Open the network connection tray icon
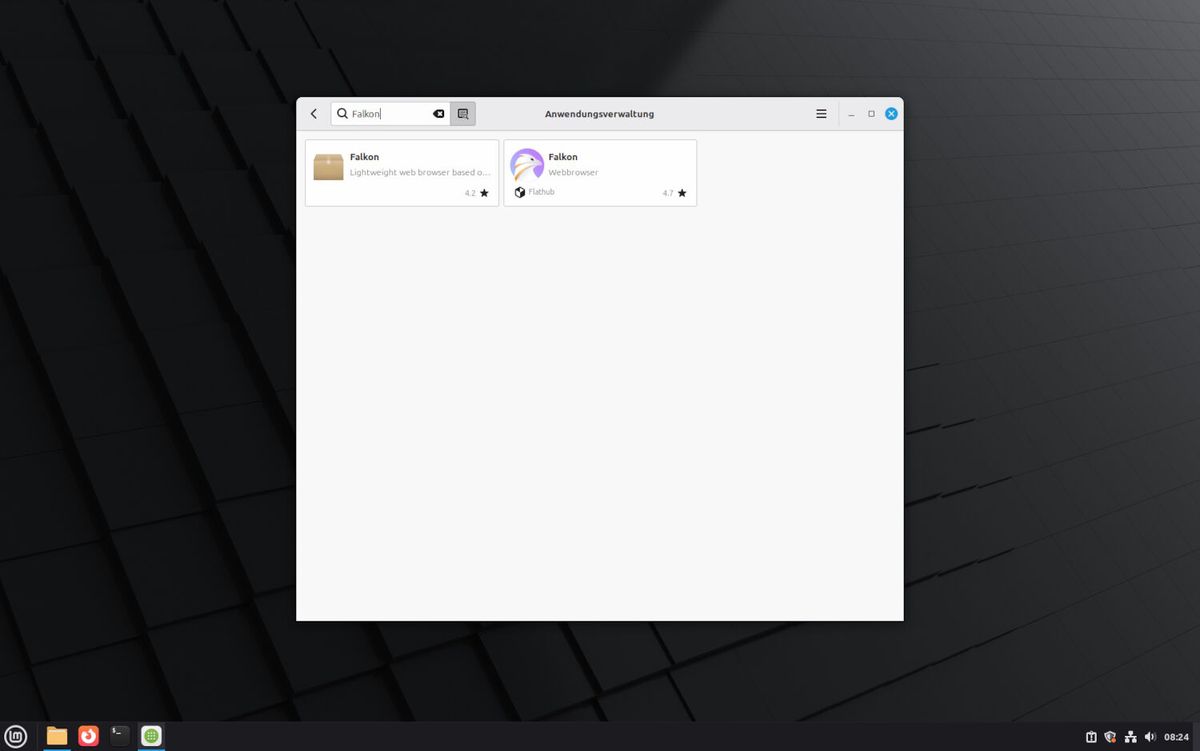 tap(1130, 737)
